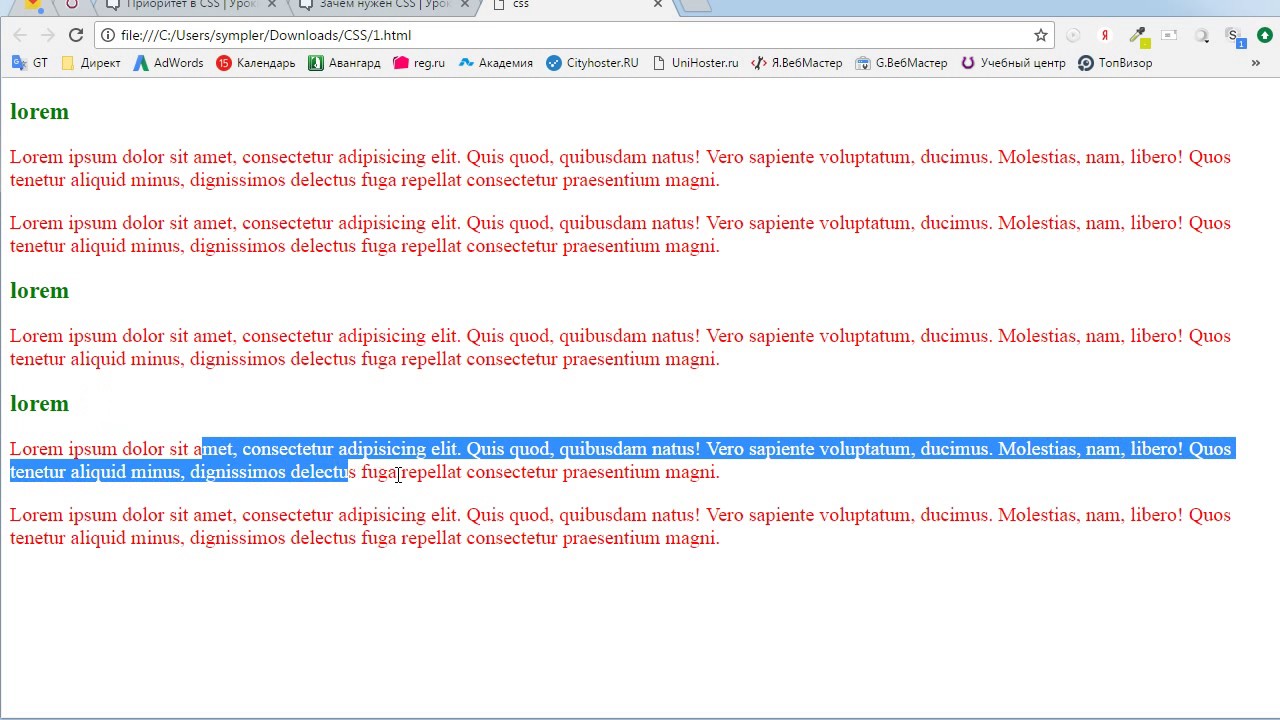Viewport: 1280px width, 720px height.
Task: Open the GT bookmark
Action: pyautogui.click(x=29, y=63)
